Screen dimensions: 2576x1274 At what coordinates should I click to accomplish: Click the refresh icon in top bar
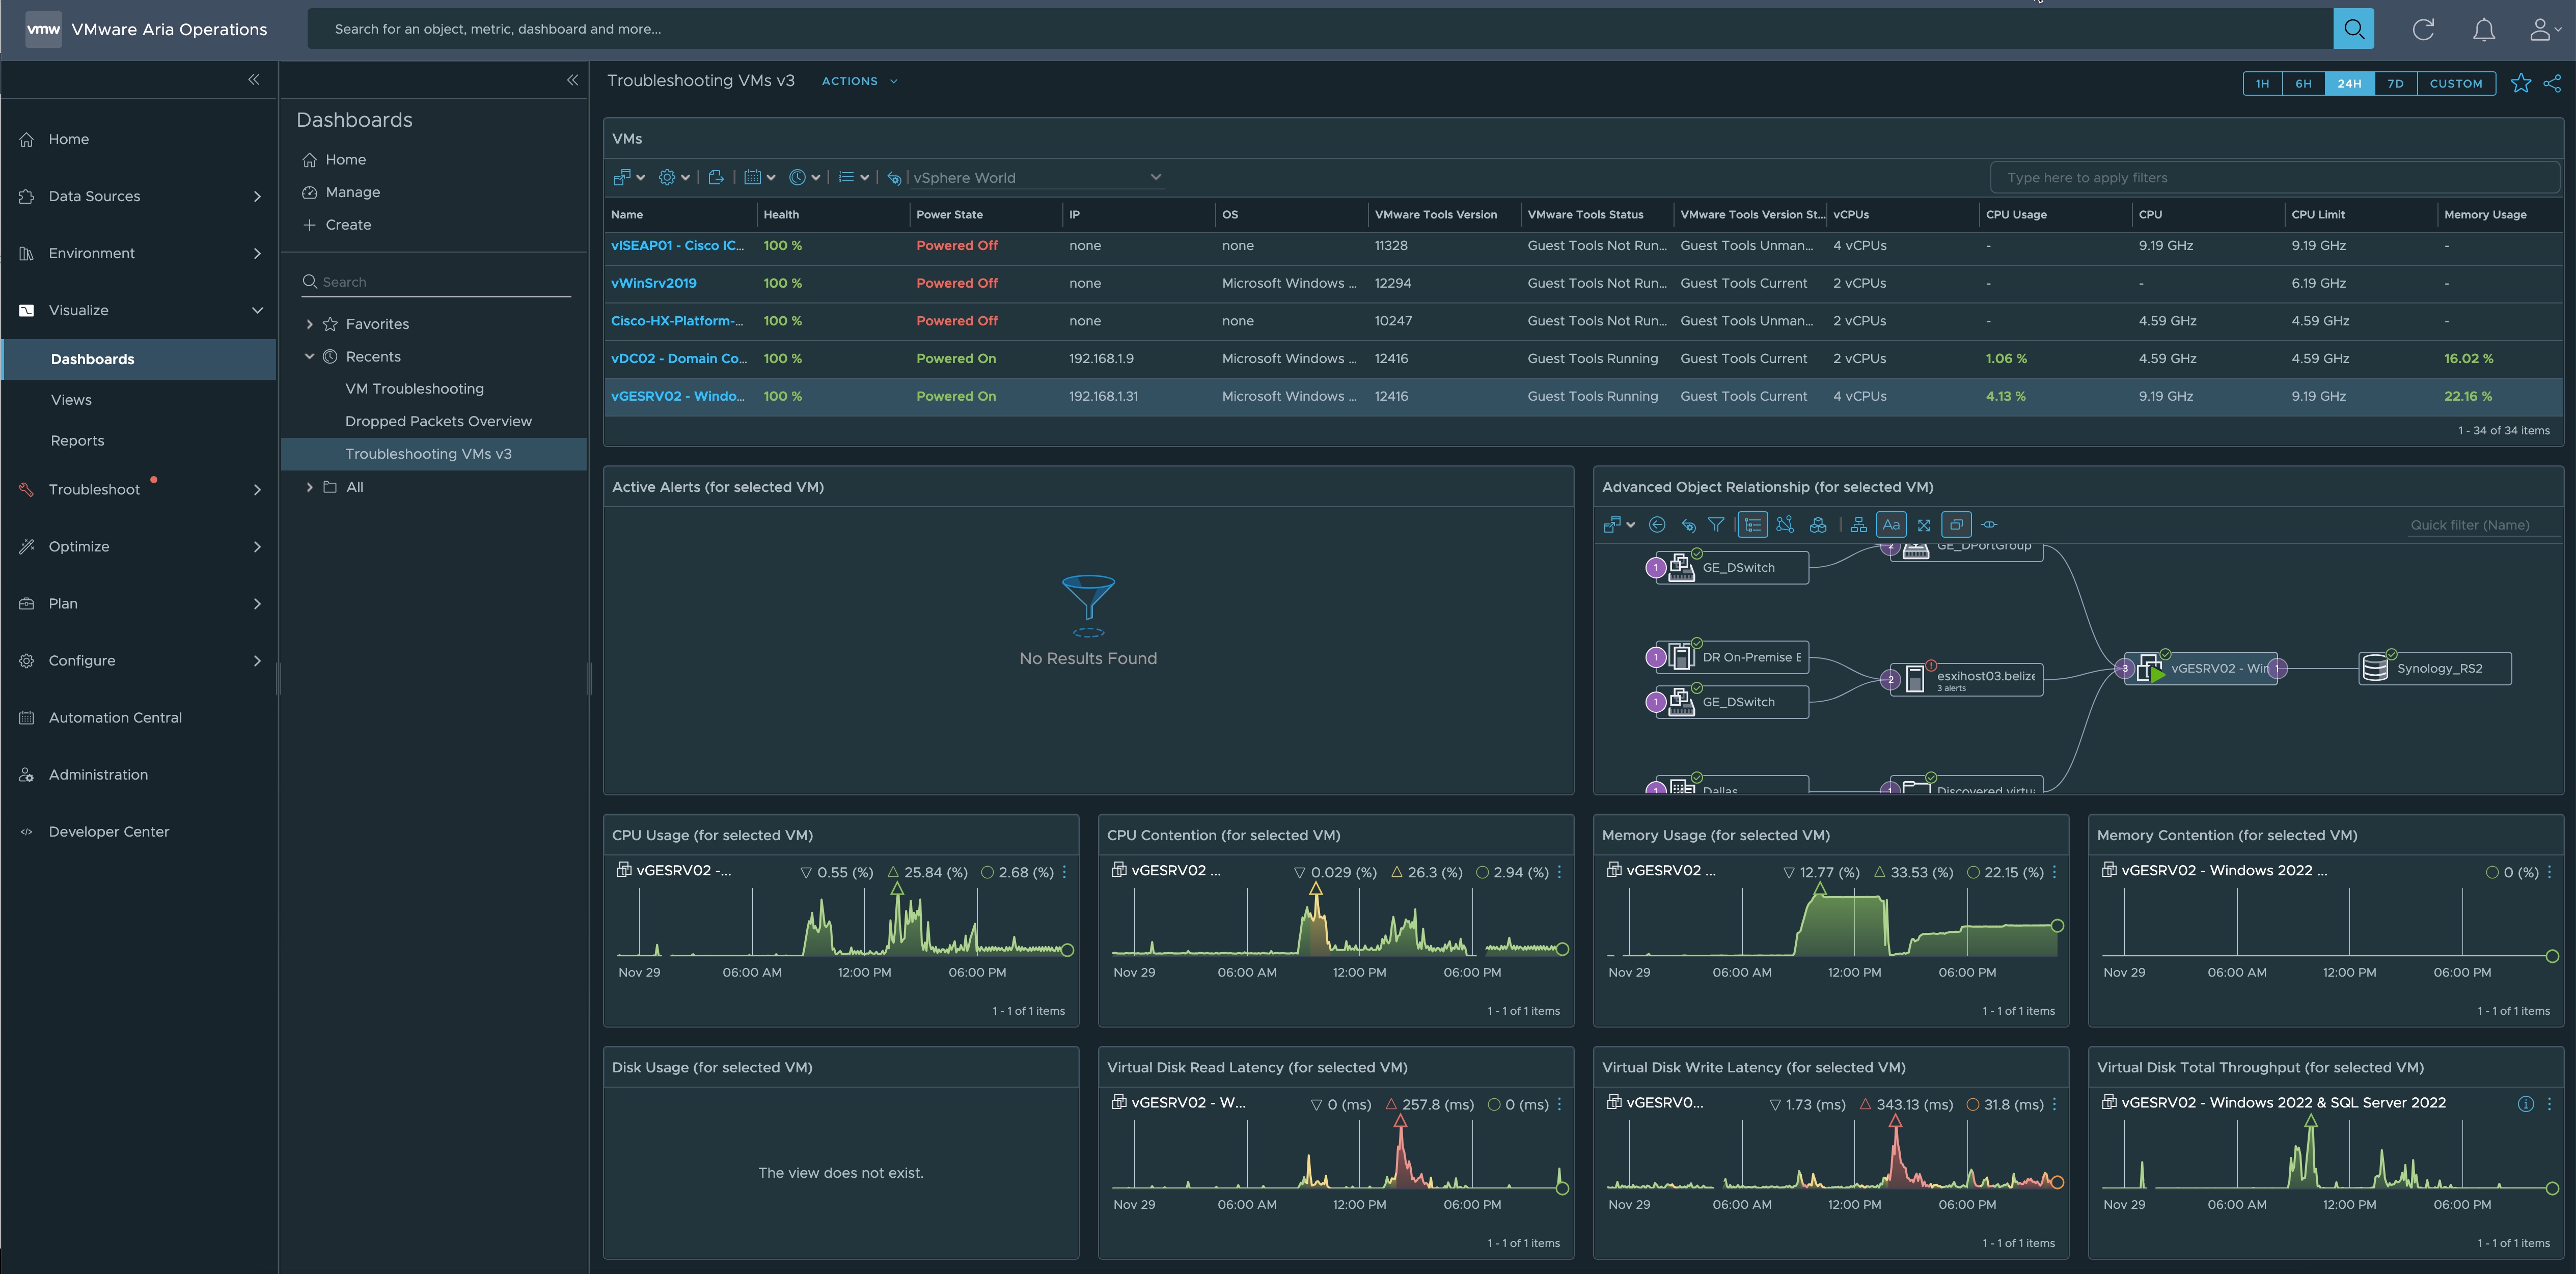coord(2423,29)
